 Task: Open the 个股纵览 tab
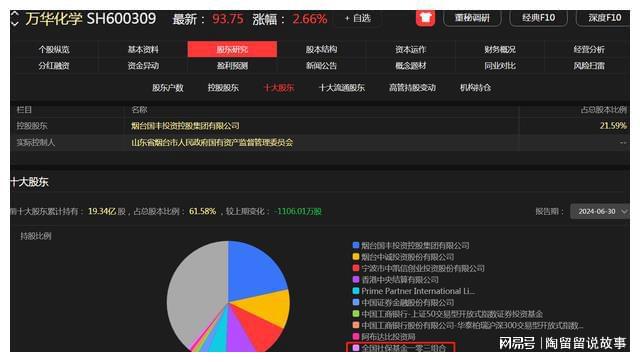click(54, 49)
